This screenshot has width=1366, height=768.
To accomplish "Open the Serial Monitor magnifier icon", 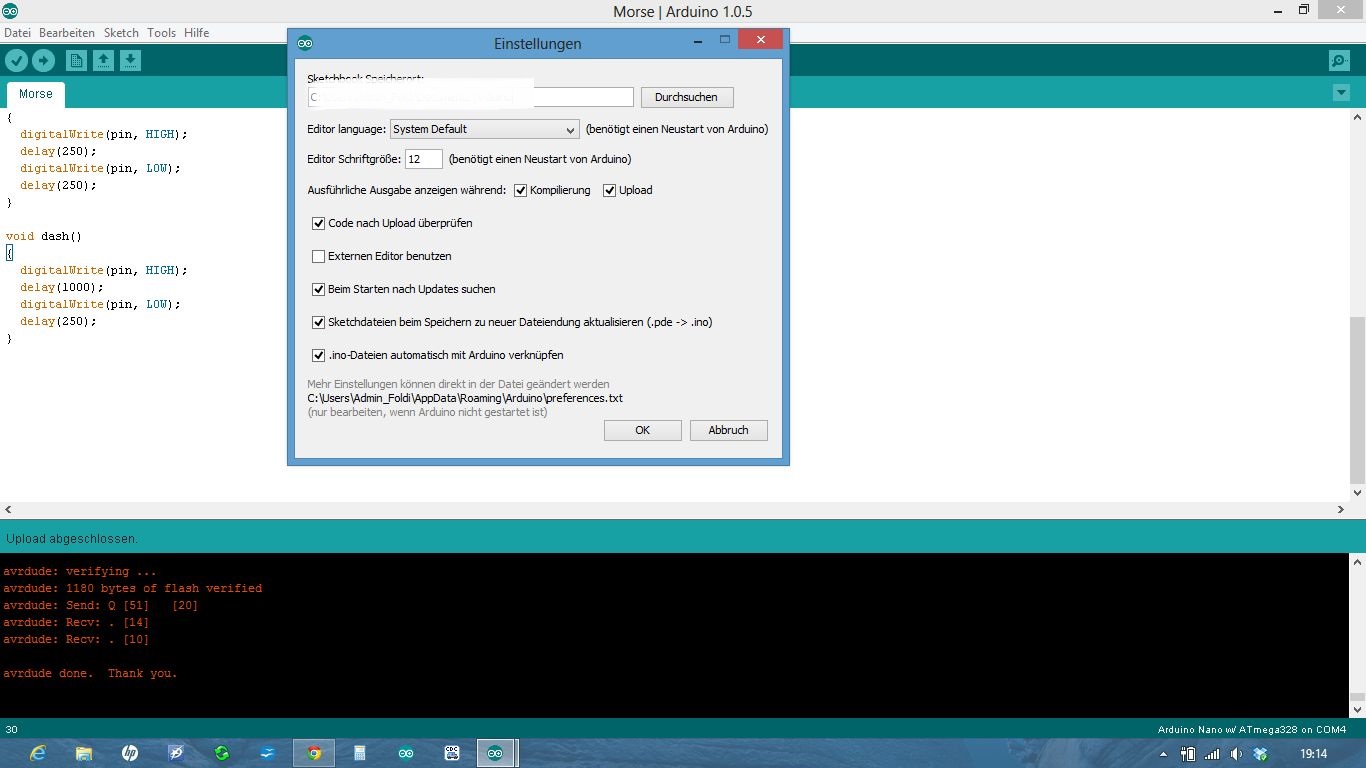I will pyautogui.click(x=1339, y=61).
